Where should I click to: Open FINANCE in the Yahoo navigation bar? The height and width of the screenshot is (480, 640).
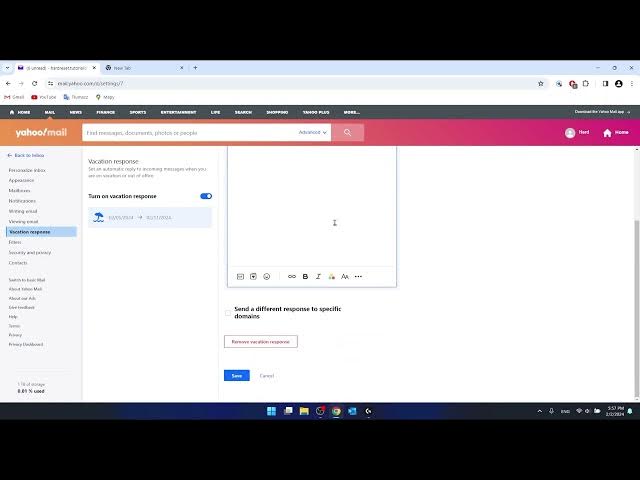(x=106, y=112)
